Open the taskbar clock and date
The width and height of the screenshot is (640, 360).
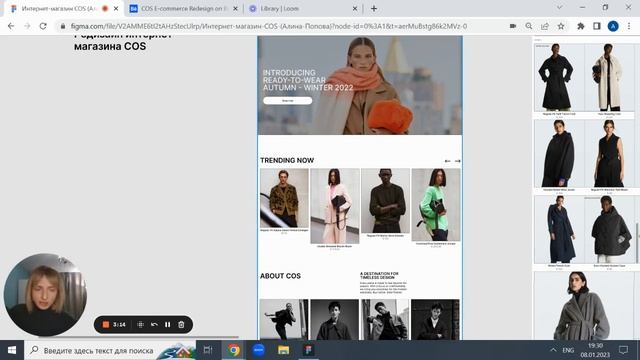(595, 350)
